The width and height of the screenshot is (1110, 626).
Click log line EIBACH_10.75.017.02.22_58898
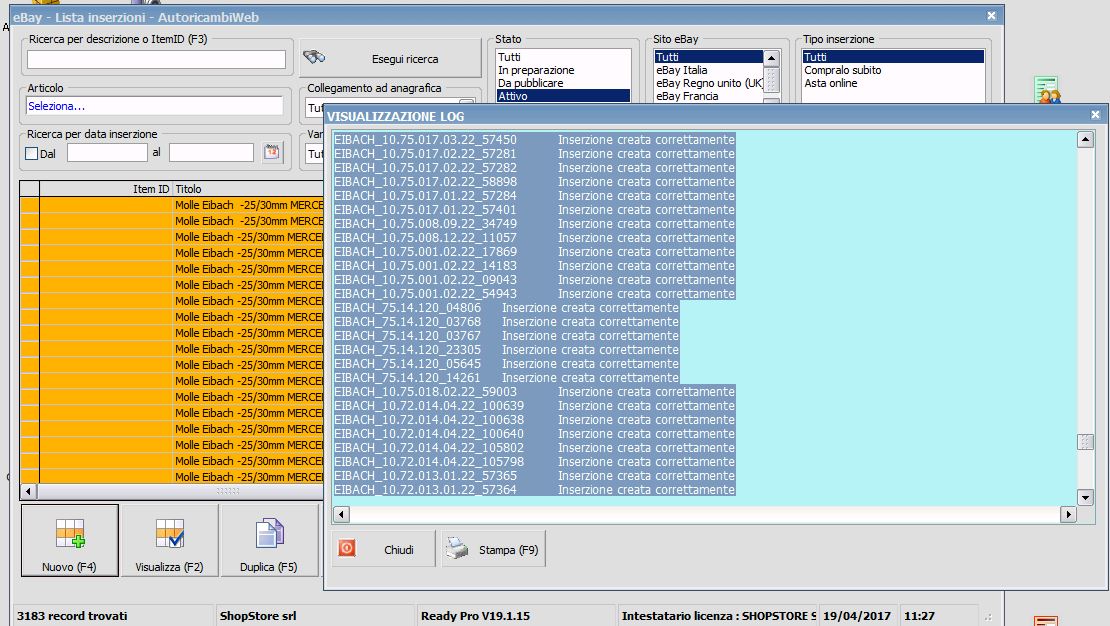pyautogui.click(x=534, y=182)
